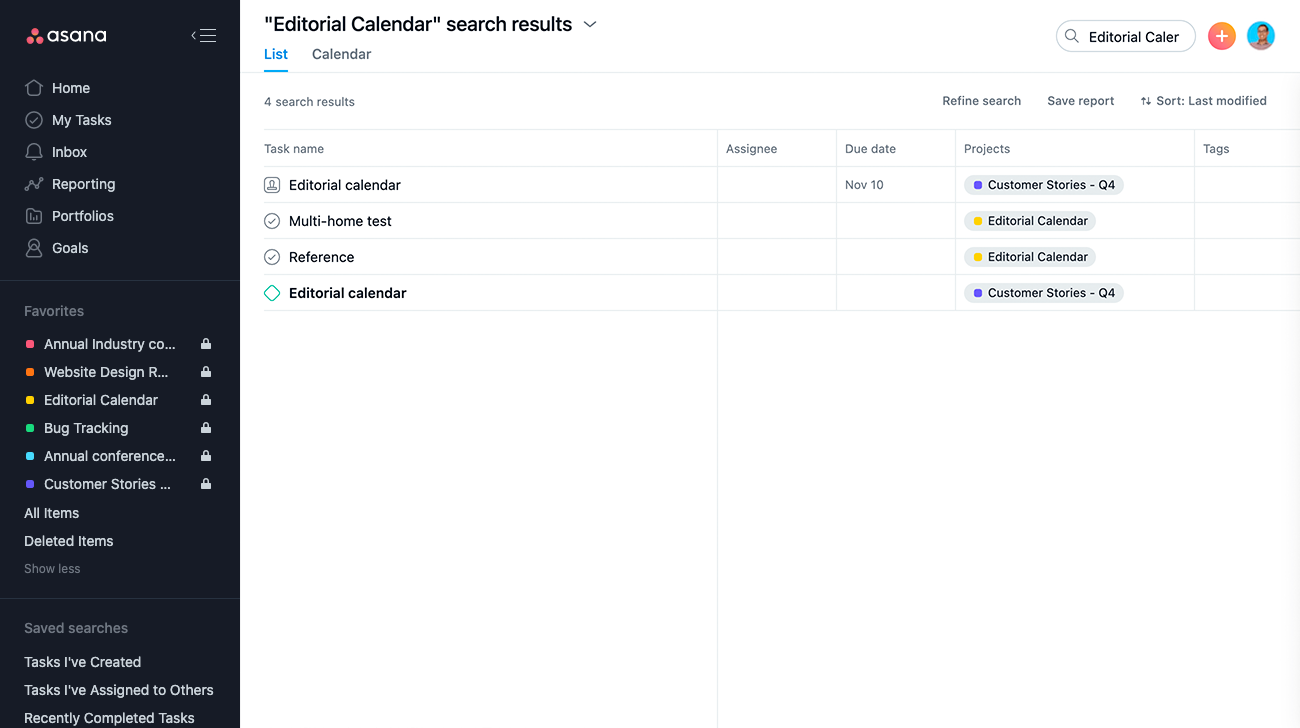The width and height of the screenshot is (1300, 728).
Task: Switch to the List tab
Action: point(276,54)
